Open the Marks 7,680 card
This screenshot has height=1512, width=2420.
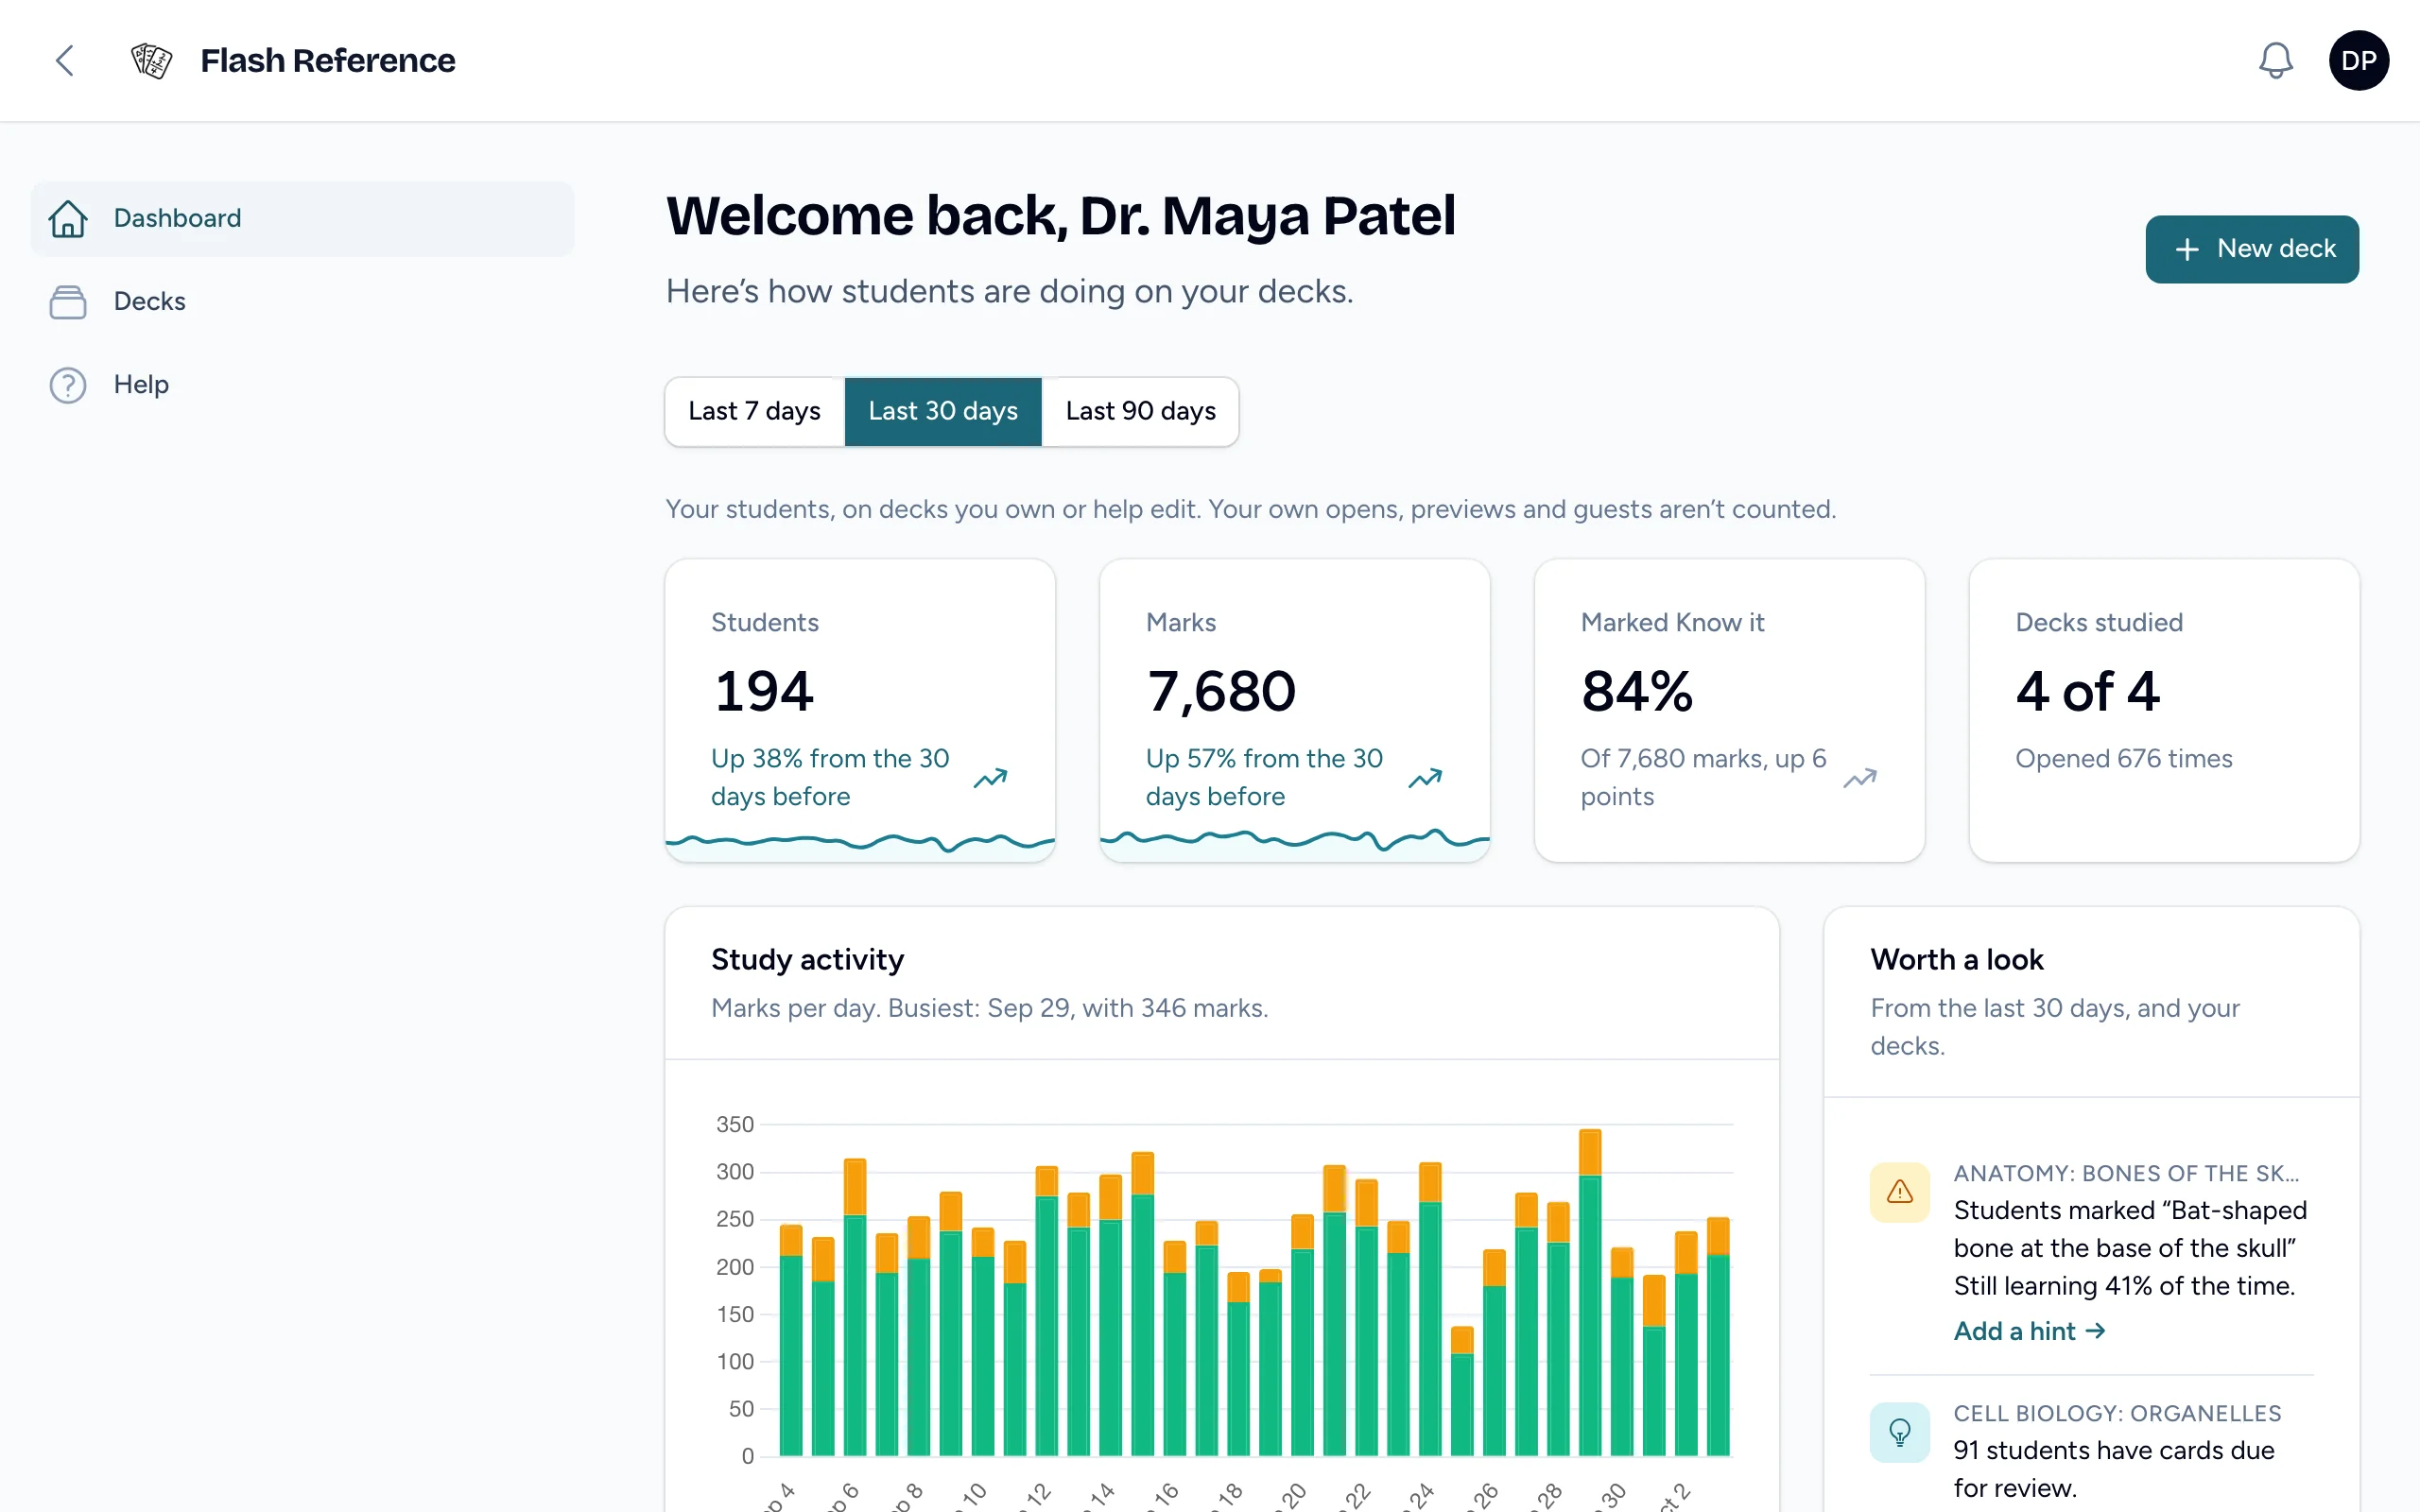point(1295,710)
